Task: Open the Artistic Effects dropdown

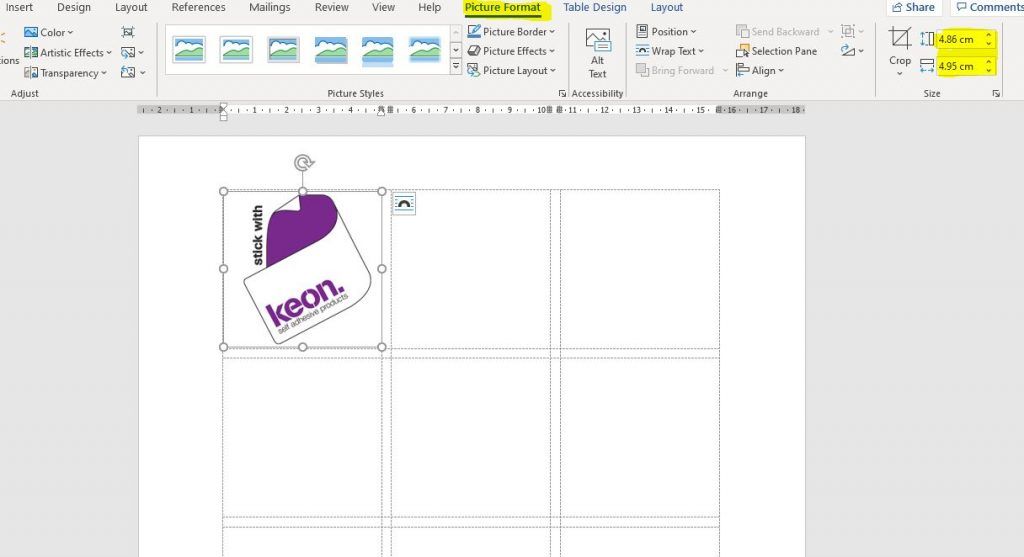Action: tap(68, 52)
